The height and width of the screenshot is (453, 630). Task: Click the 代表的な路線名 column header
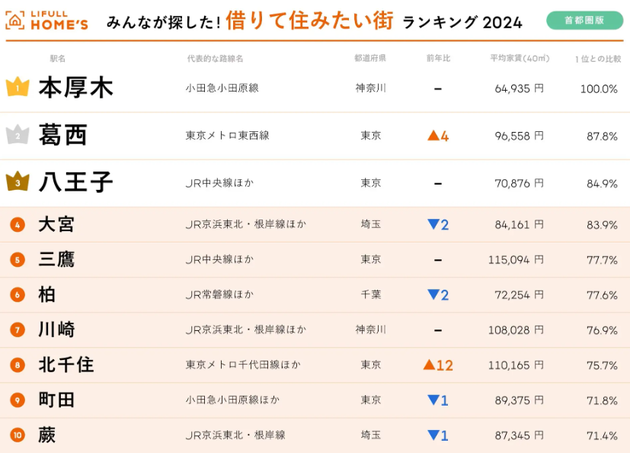[215, 59]
